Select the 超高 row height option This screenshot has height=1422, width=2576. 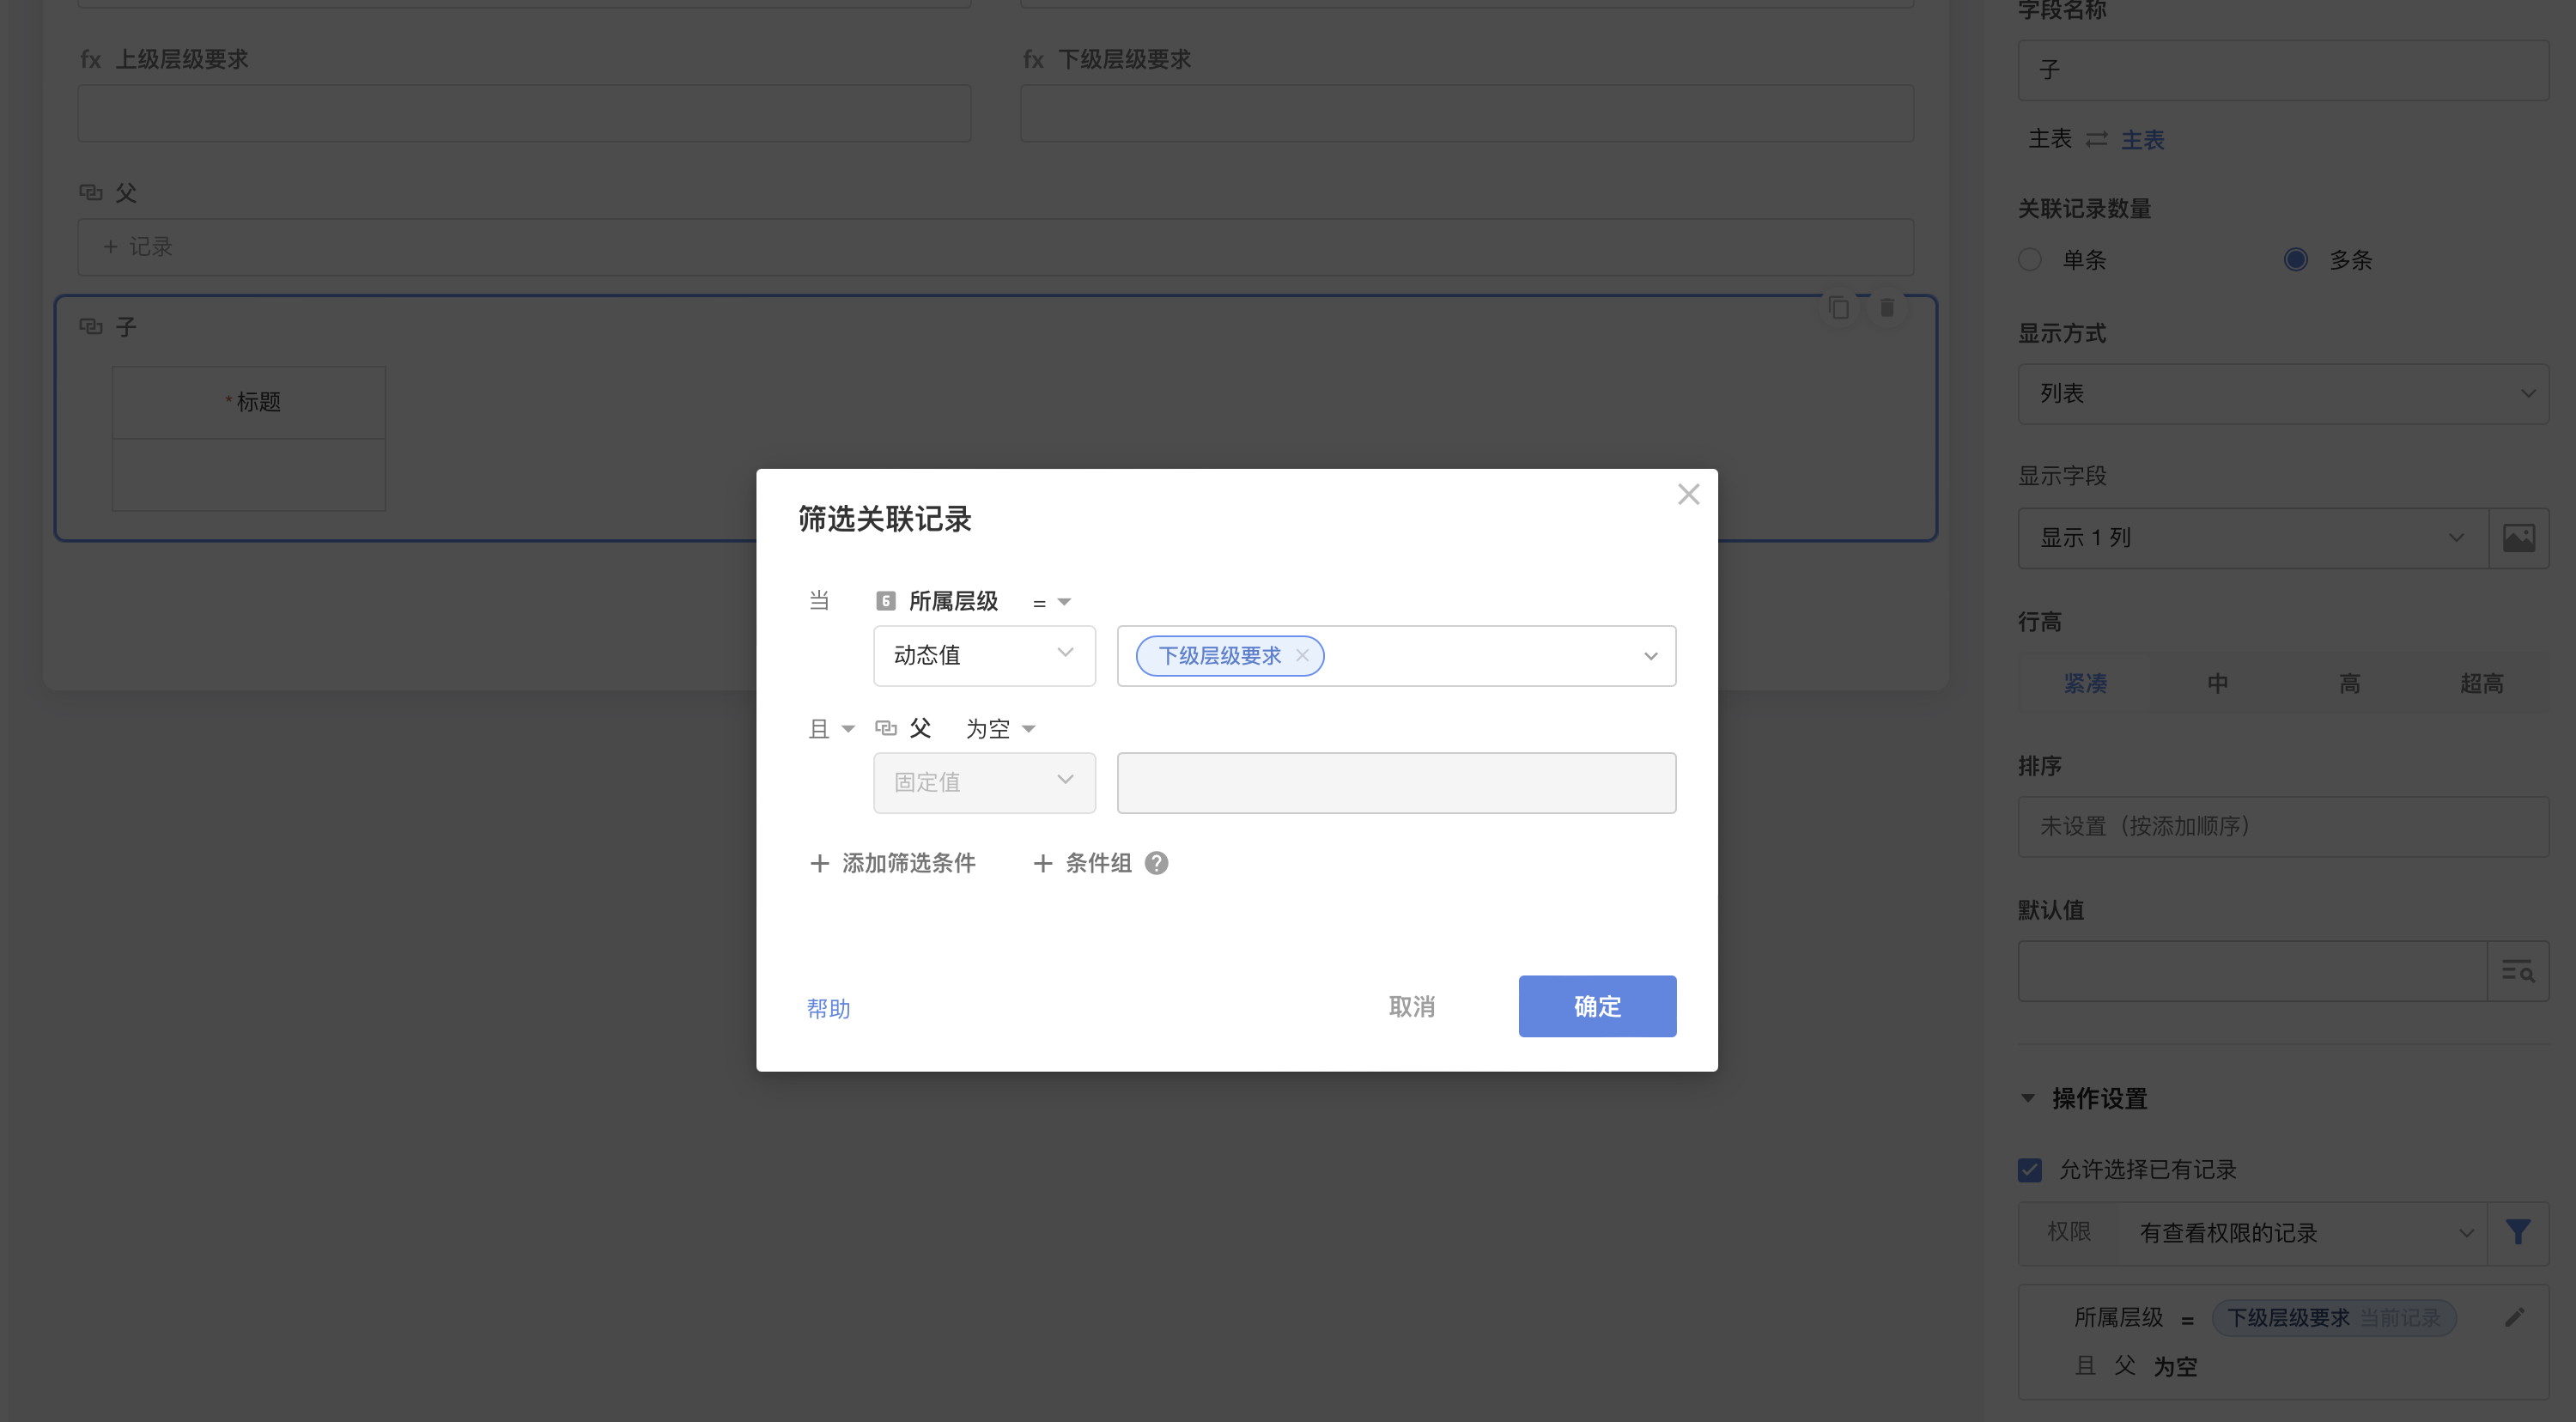point(2481,683)
